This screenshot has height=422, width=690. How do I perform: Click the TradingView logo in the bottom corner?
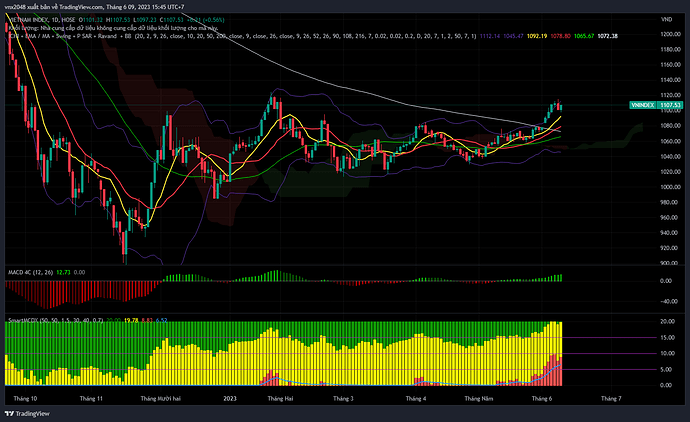[x=28, y=412]
